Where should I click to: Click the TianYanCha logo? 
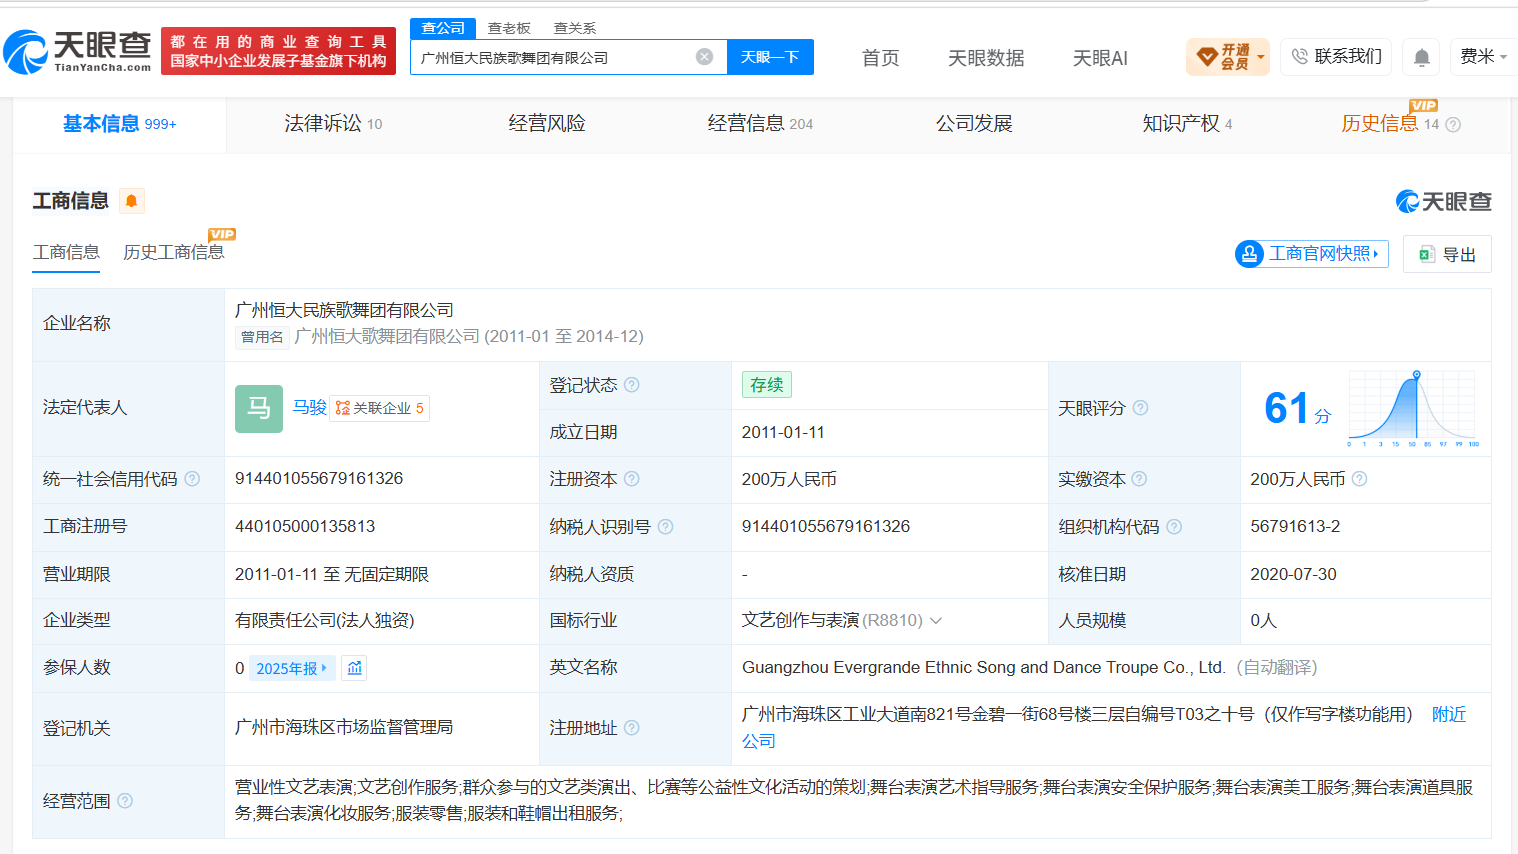click(77, 51)
